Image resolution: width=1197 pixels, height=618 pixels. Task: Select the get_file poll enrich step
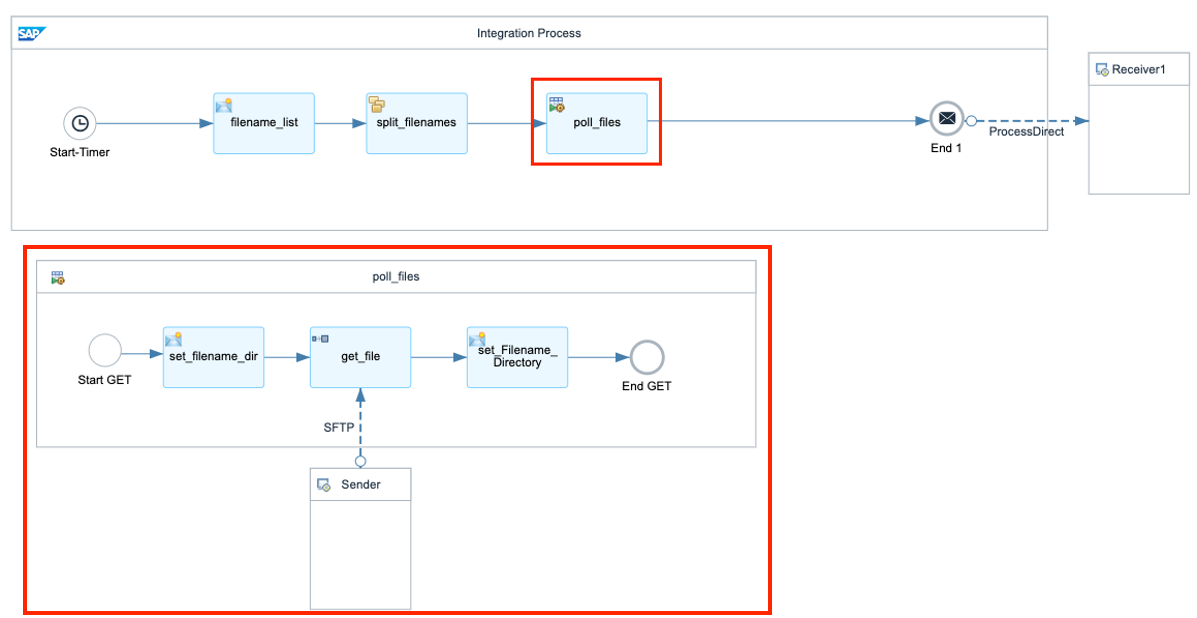point(360,357)
